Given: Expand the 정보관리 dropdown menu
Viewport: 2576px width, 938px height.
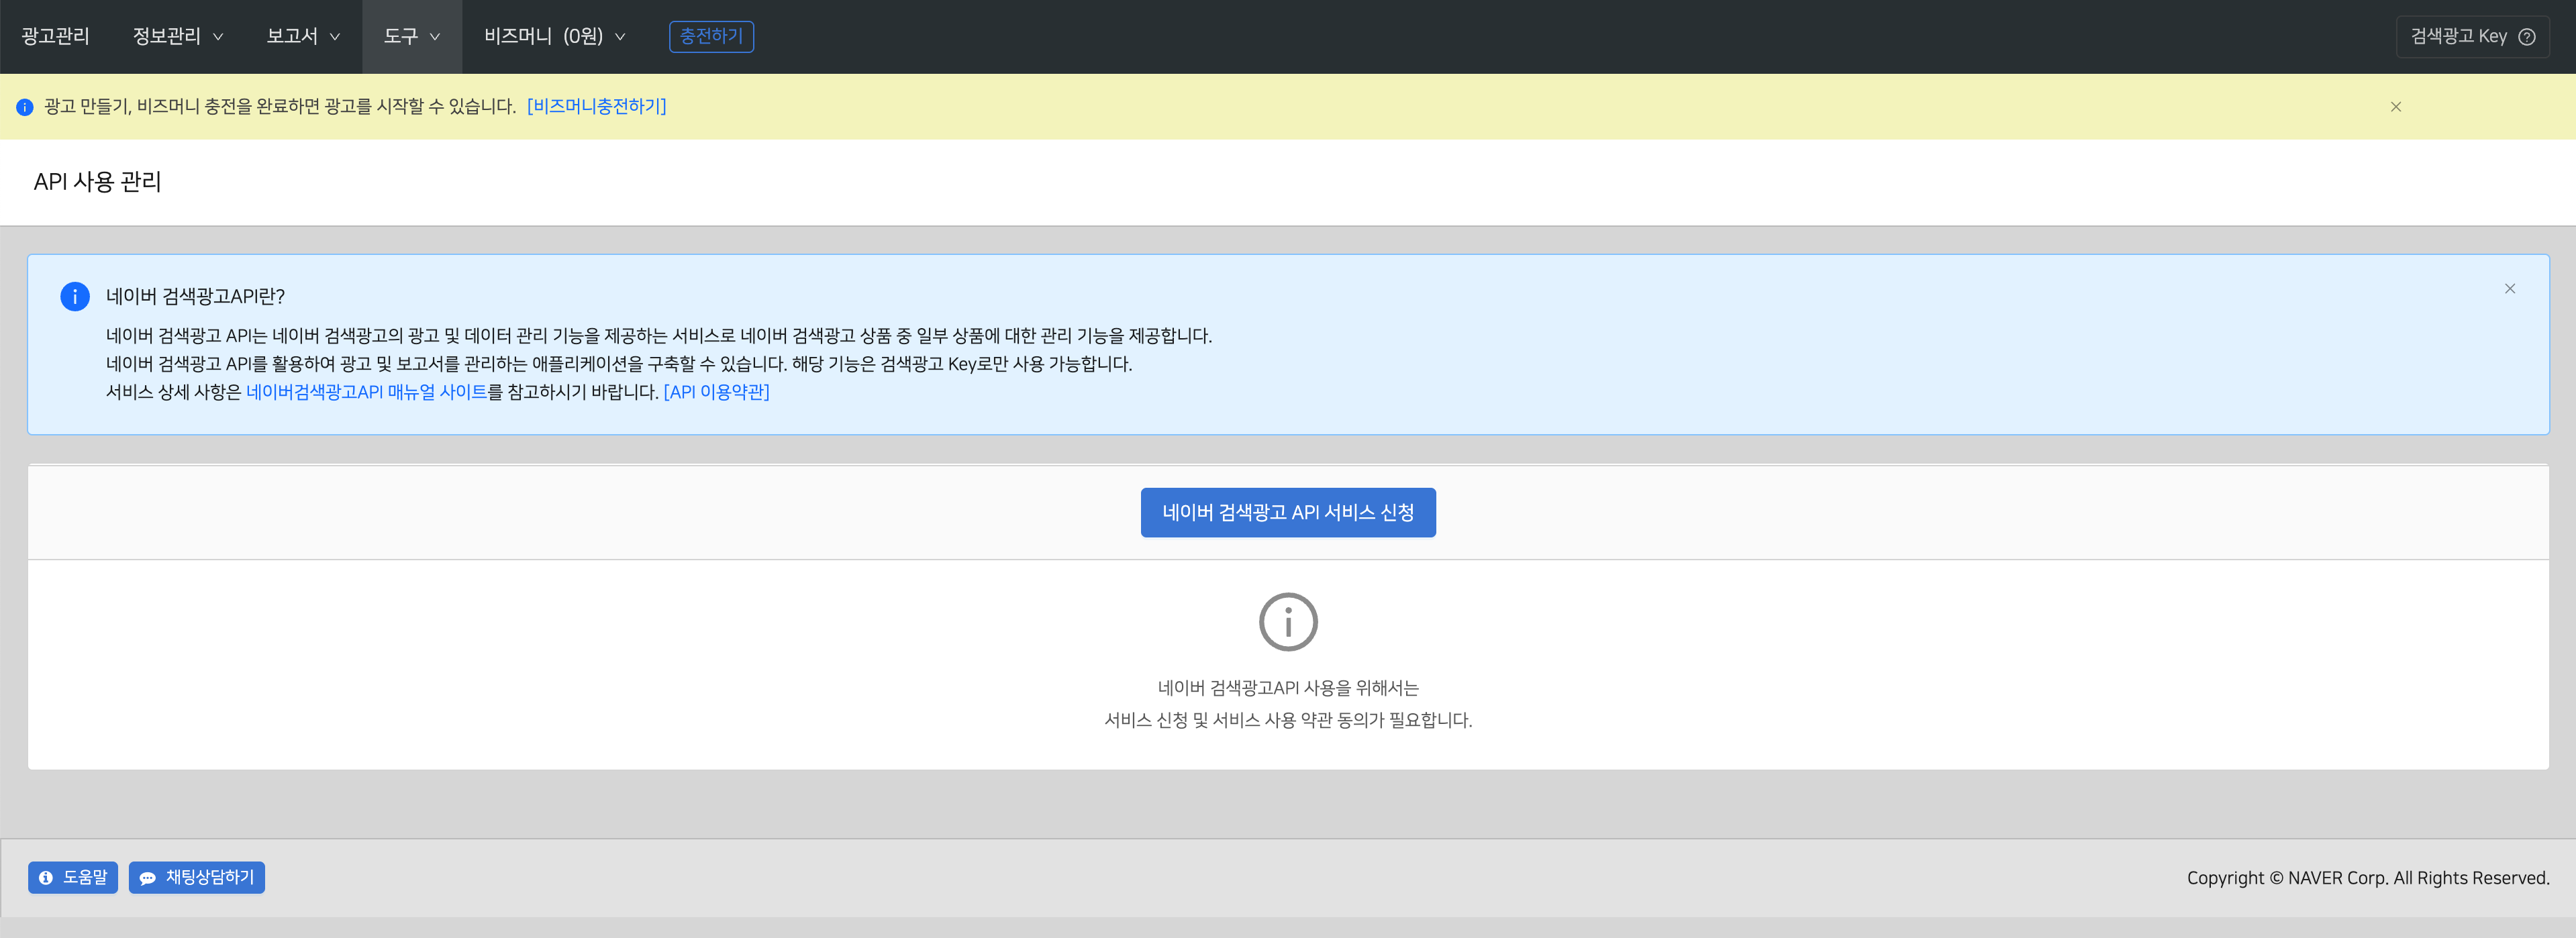Looking at the screenshot, I should tap(177, 37).
